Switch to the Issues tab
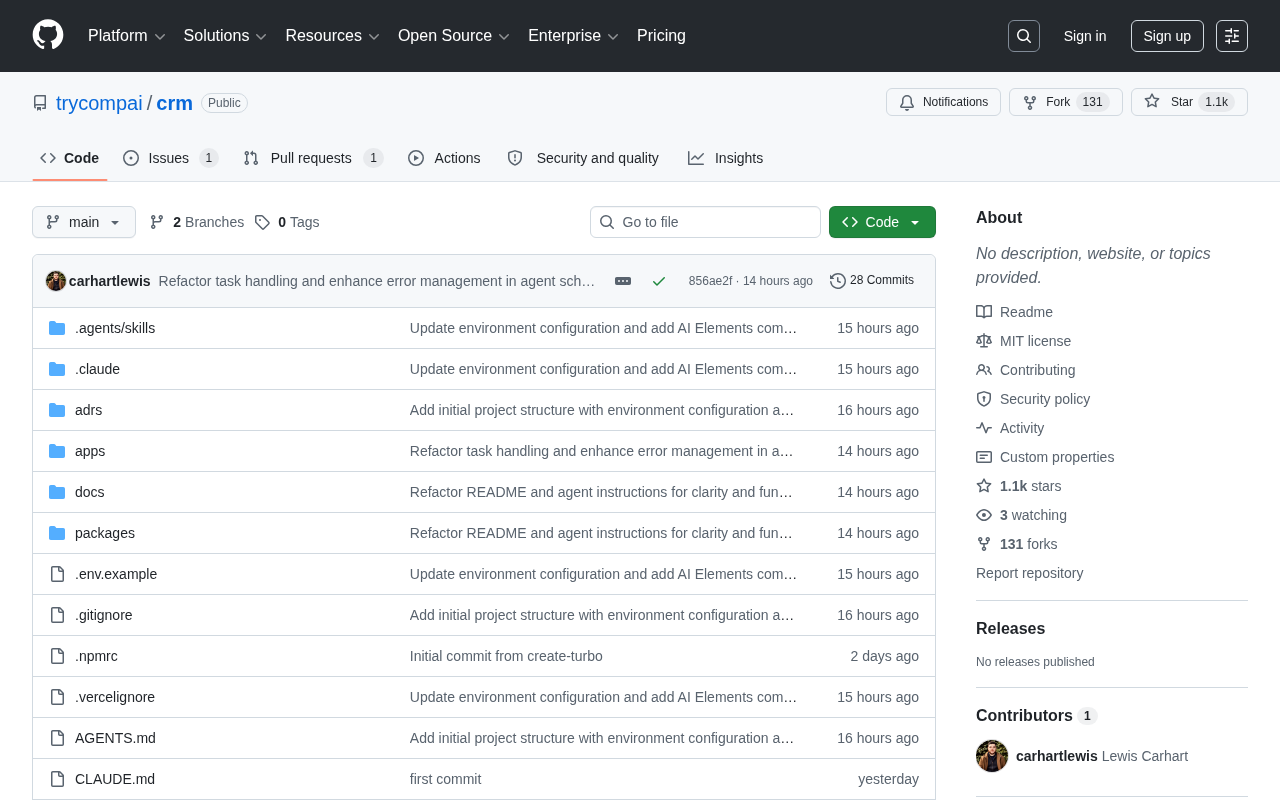This screenshot has height=800, width=1280. click(x=171, y=158)
